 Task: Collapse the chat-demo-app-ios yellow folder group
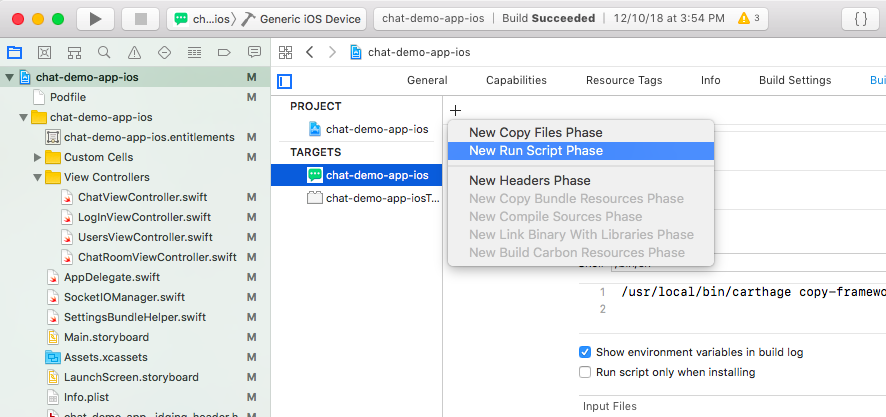(x=23, y=118)
